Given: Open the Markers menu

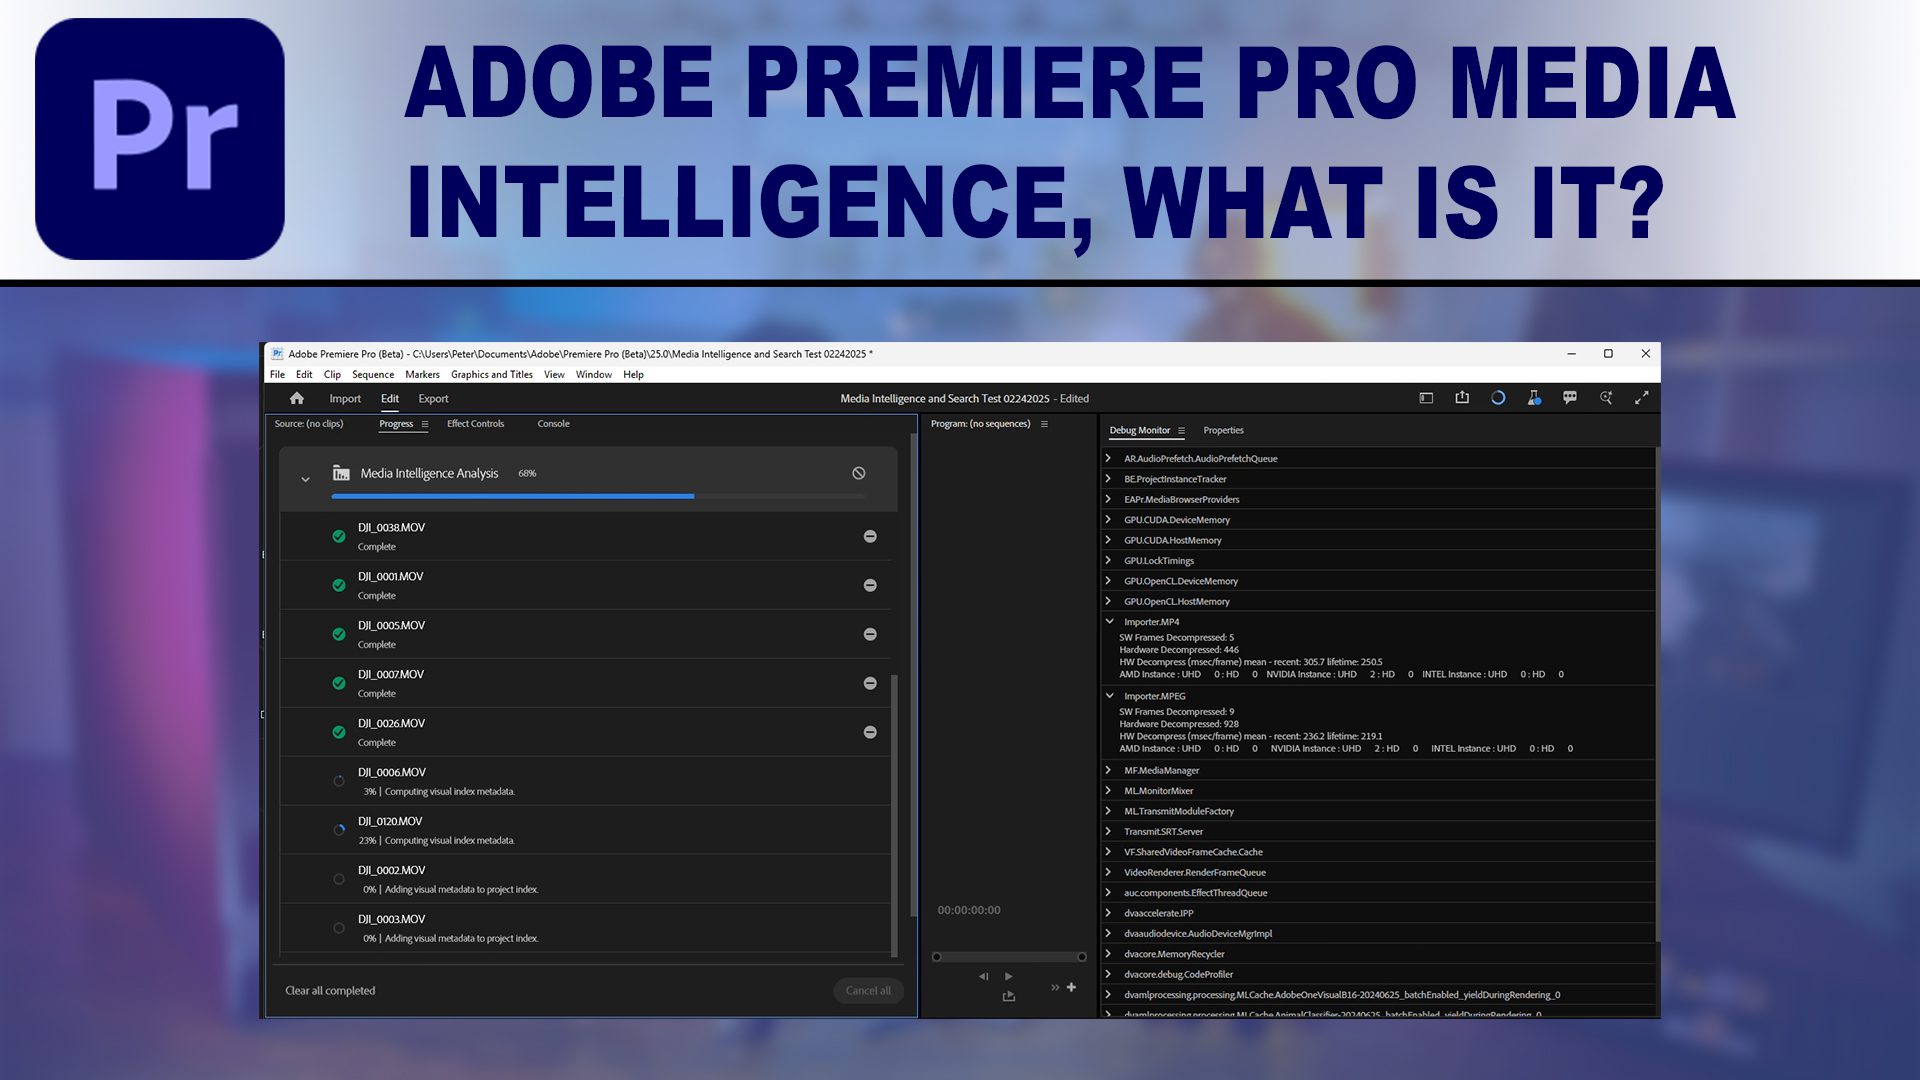Looking at the screenshot, I should tap(422, 374).
